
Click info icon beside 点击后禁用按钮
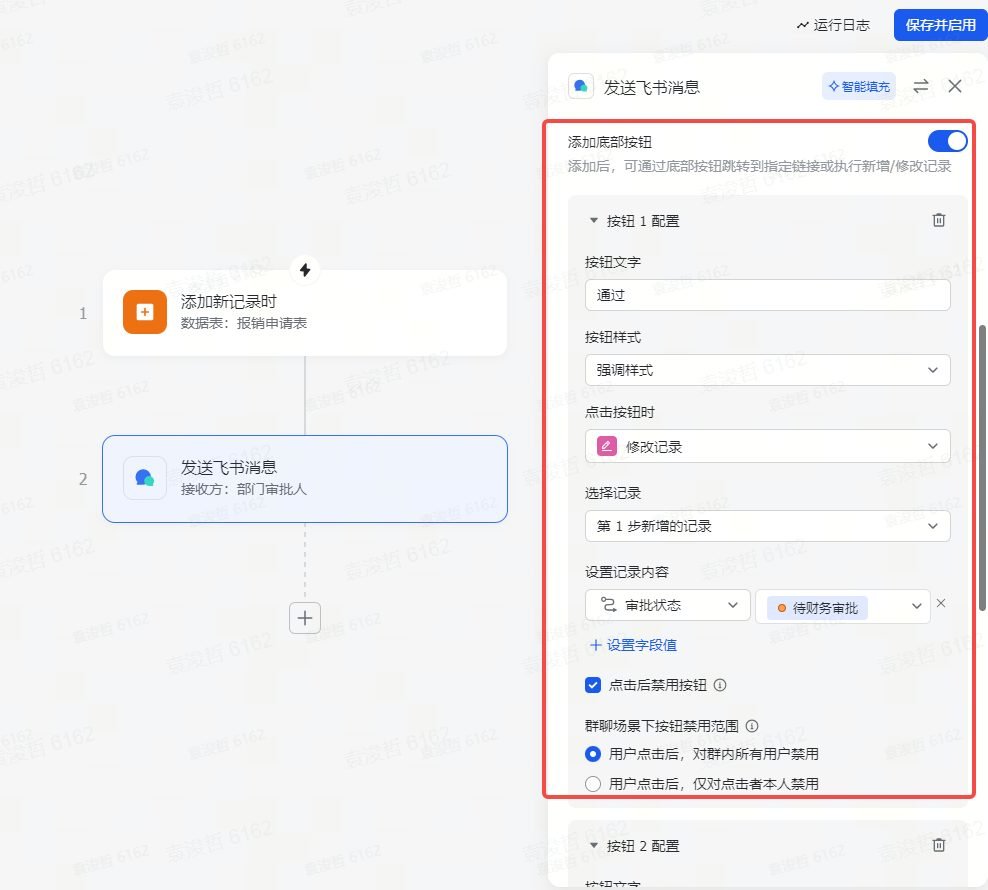click(720, 685)
